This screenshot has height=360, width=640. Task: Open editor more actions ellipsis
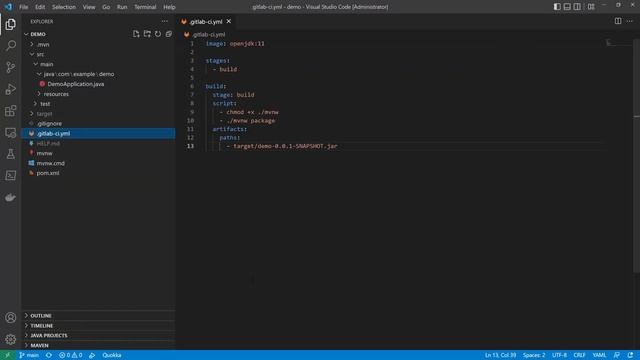[x=630, y=21]
